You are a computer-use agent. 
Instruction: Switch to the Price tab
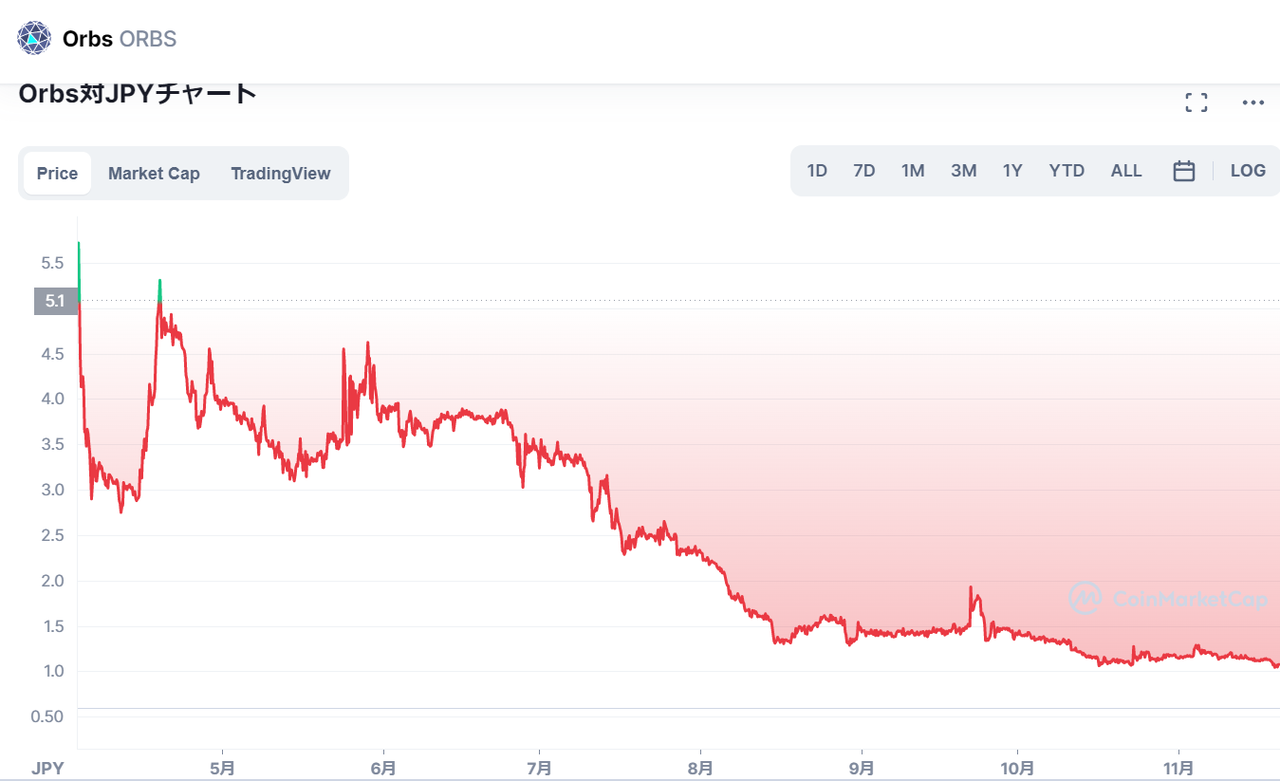pos(57,173)
